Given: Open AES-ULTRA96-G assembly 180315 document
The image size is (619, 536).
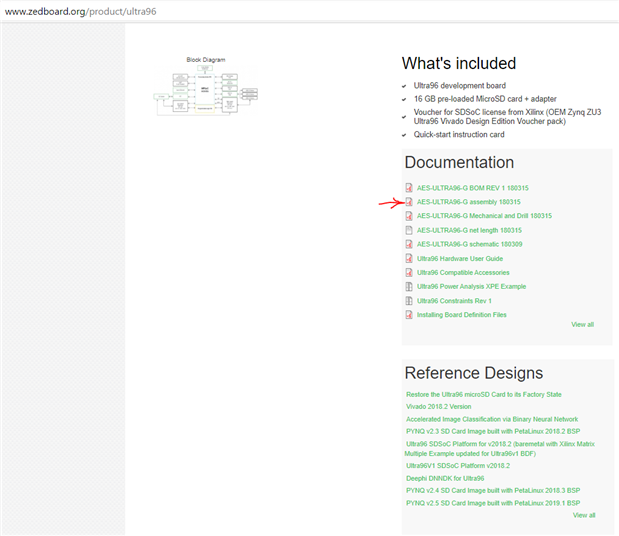Looking at the screenshot, I should [x=469, y=202].
